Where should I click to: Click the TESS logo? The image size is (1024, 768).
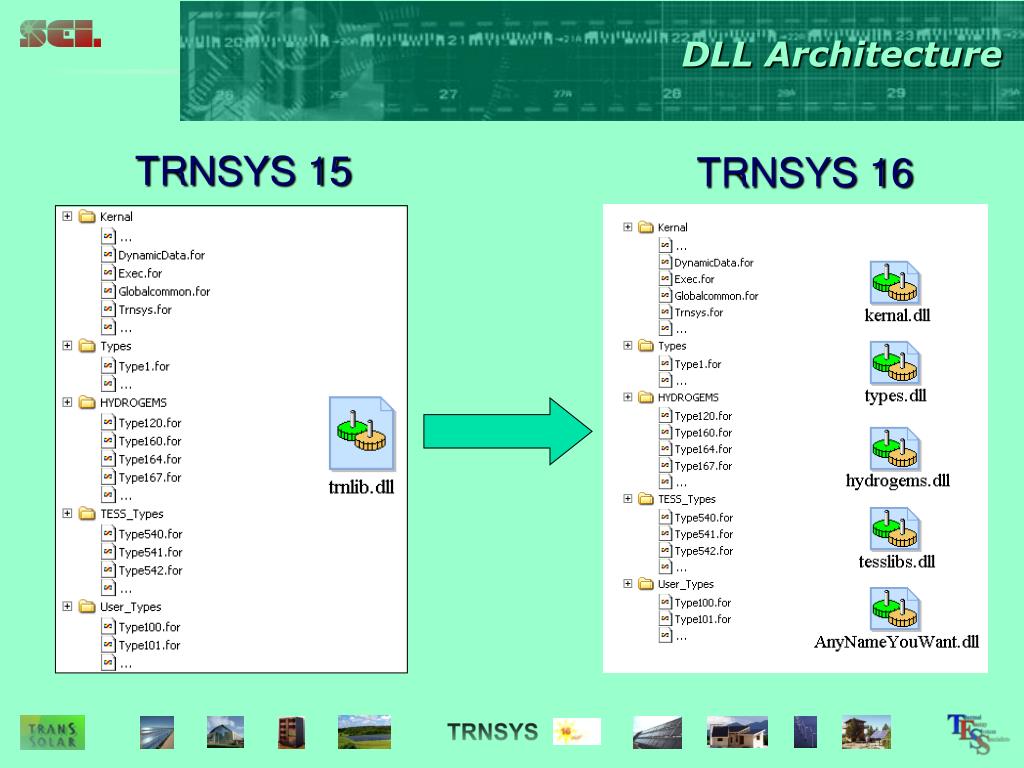click(978, 733)
